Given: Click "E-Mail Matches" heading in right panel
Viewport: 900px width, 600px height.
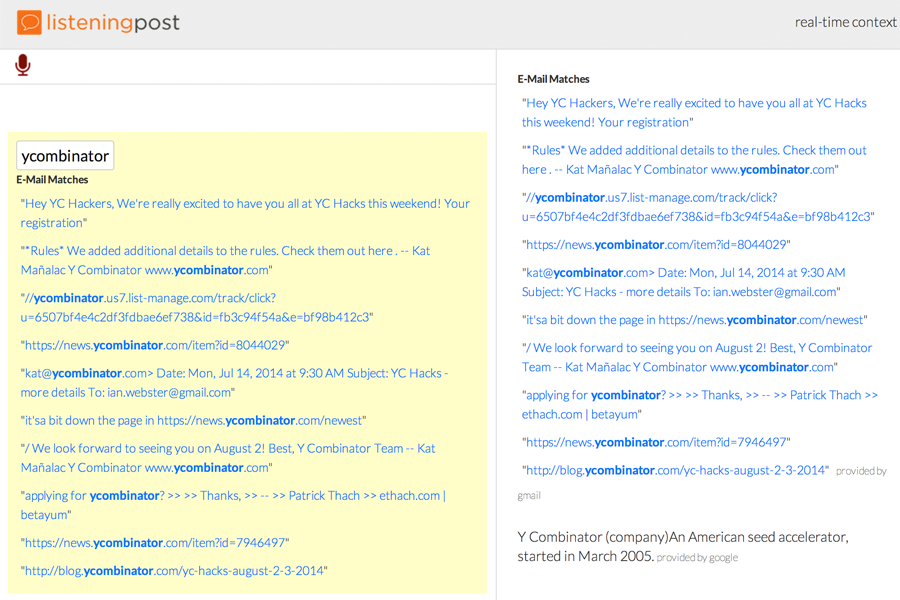Looking at the screenshot, I should pos(553,79).
